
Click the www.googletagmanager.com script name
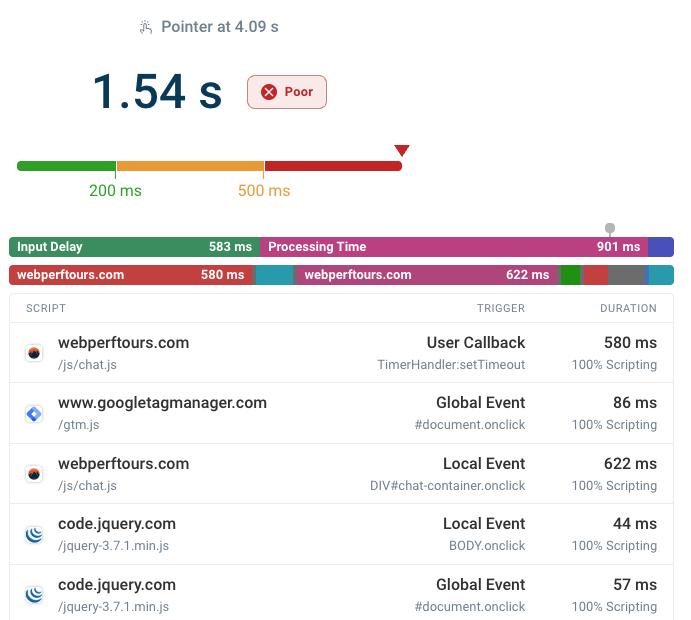click(x=162, y=403)
